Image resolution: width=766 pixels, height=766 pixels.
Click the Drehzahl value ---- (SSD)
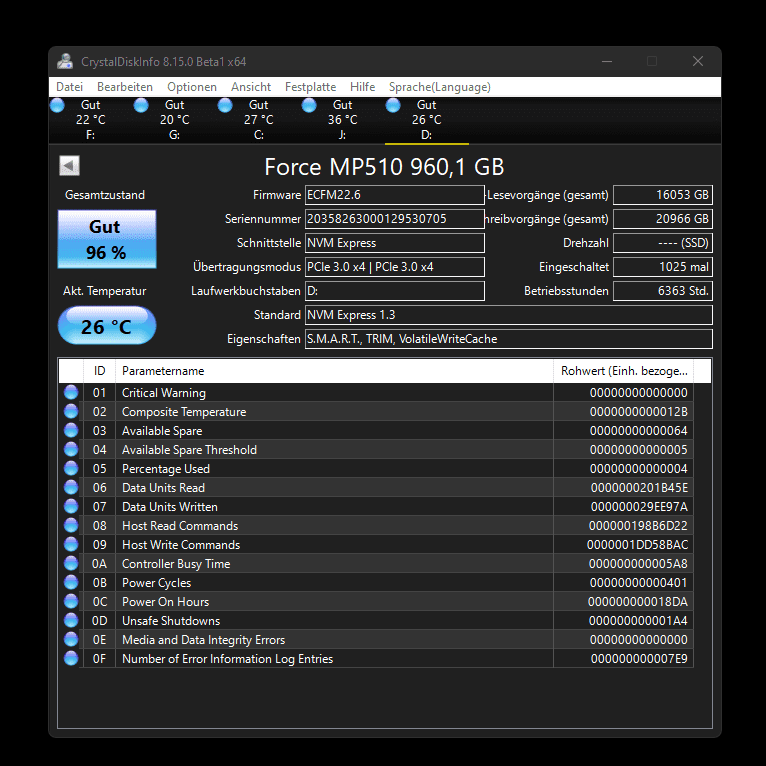pos(663,243)
